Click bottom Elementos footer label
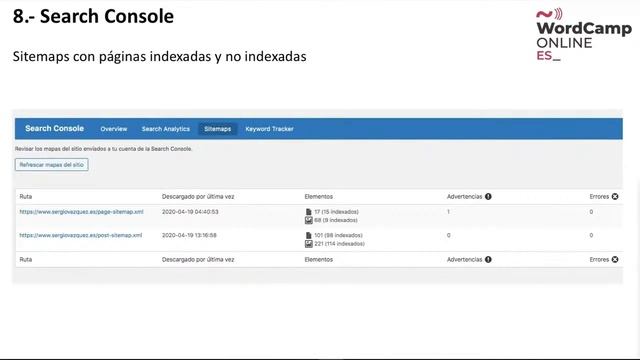Viewport: 640px width, 360px height. (318, 260)
